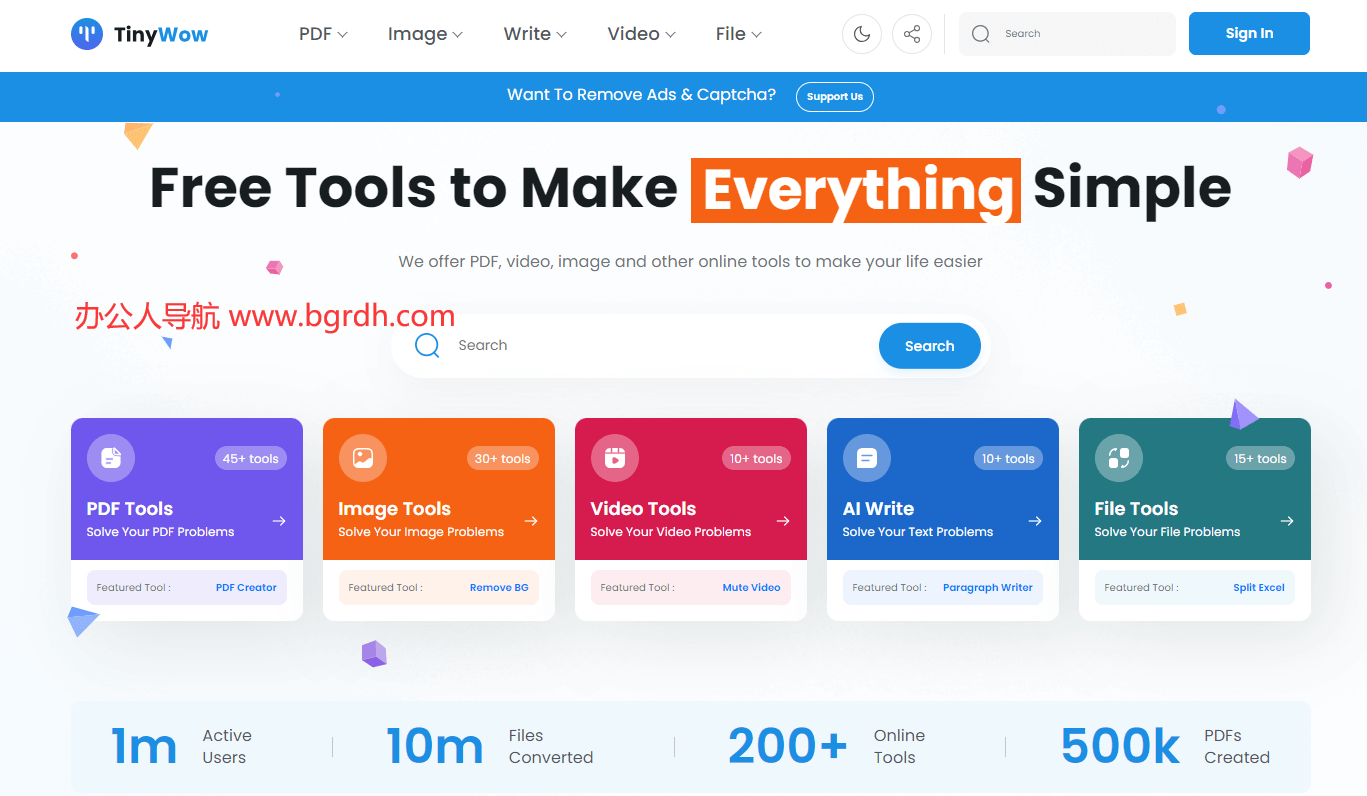1367x796 pixels.
Task: Click the arrow on PDF Tools card
Action: click(279, 521)
